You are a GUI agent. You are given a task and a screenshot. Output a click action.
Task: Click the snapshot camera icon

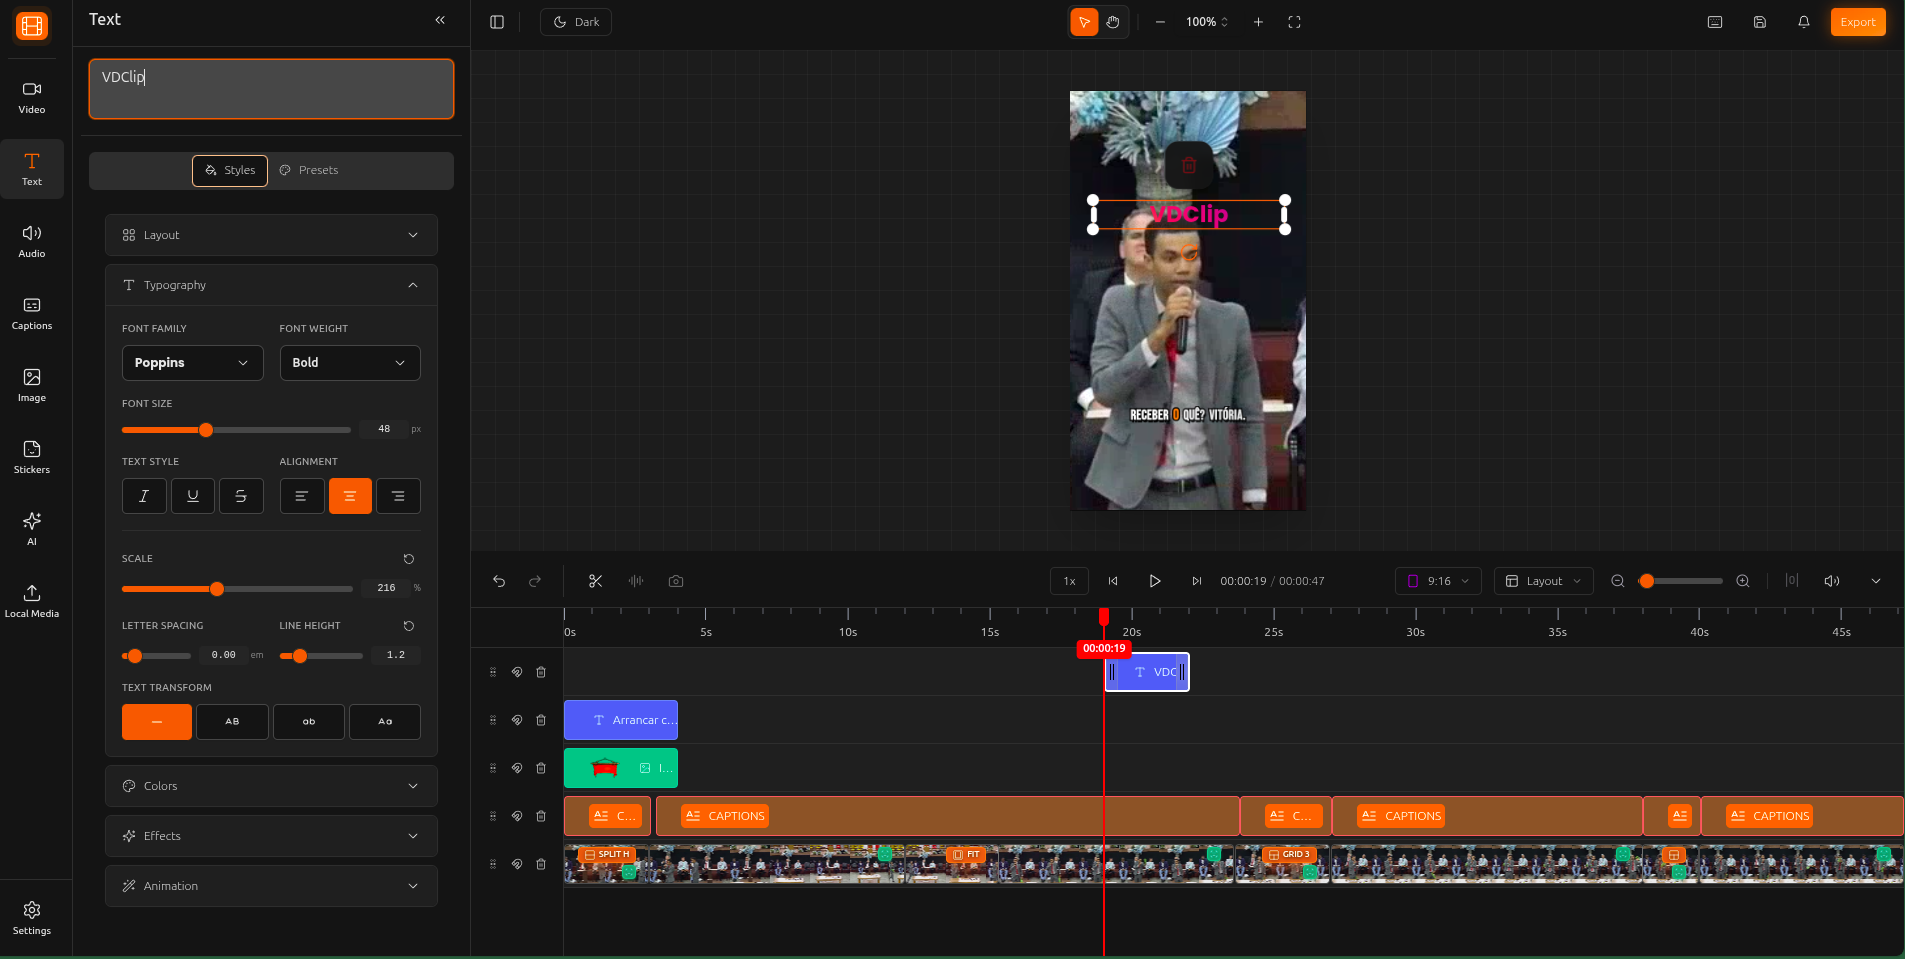click(x=676, y=581)
